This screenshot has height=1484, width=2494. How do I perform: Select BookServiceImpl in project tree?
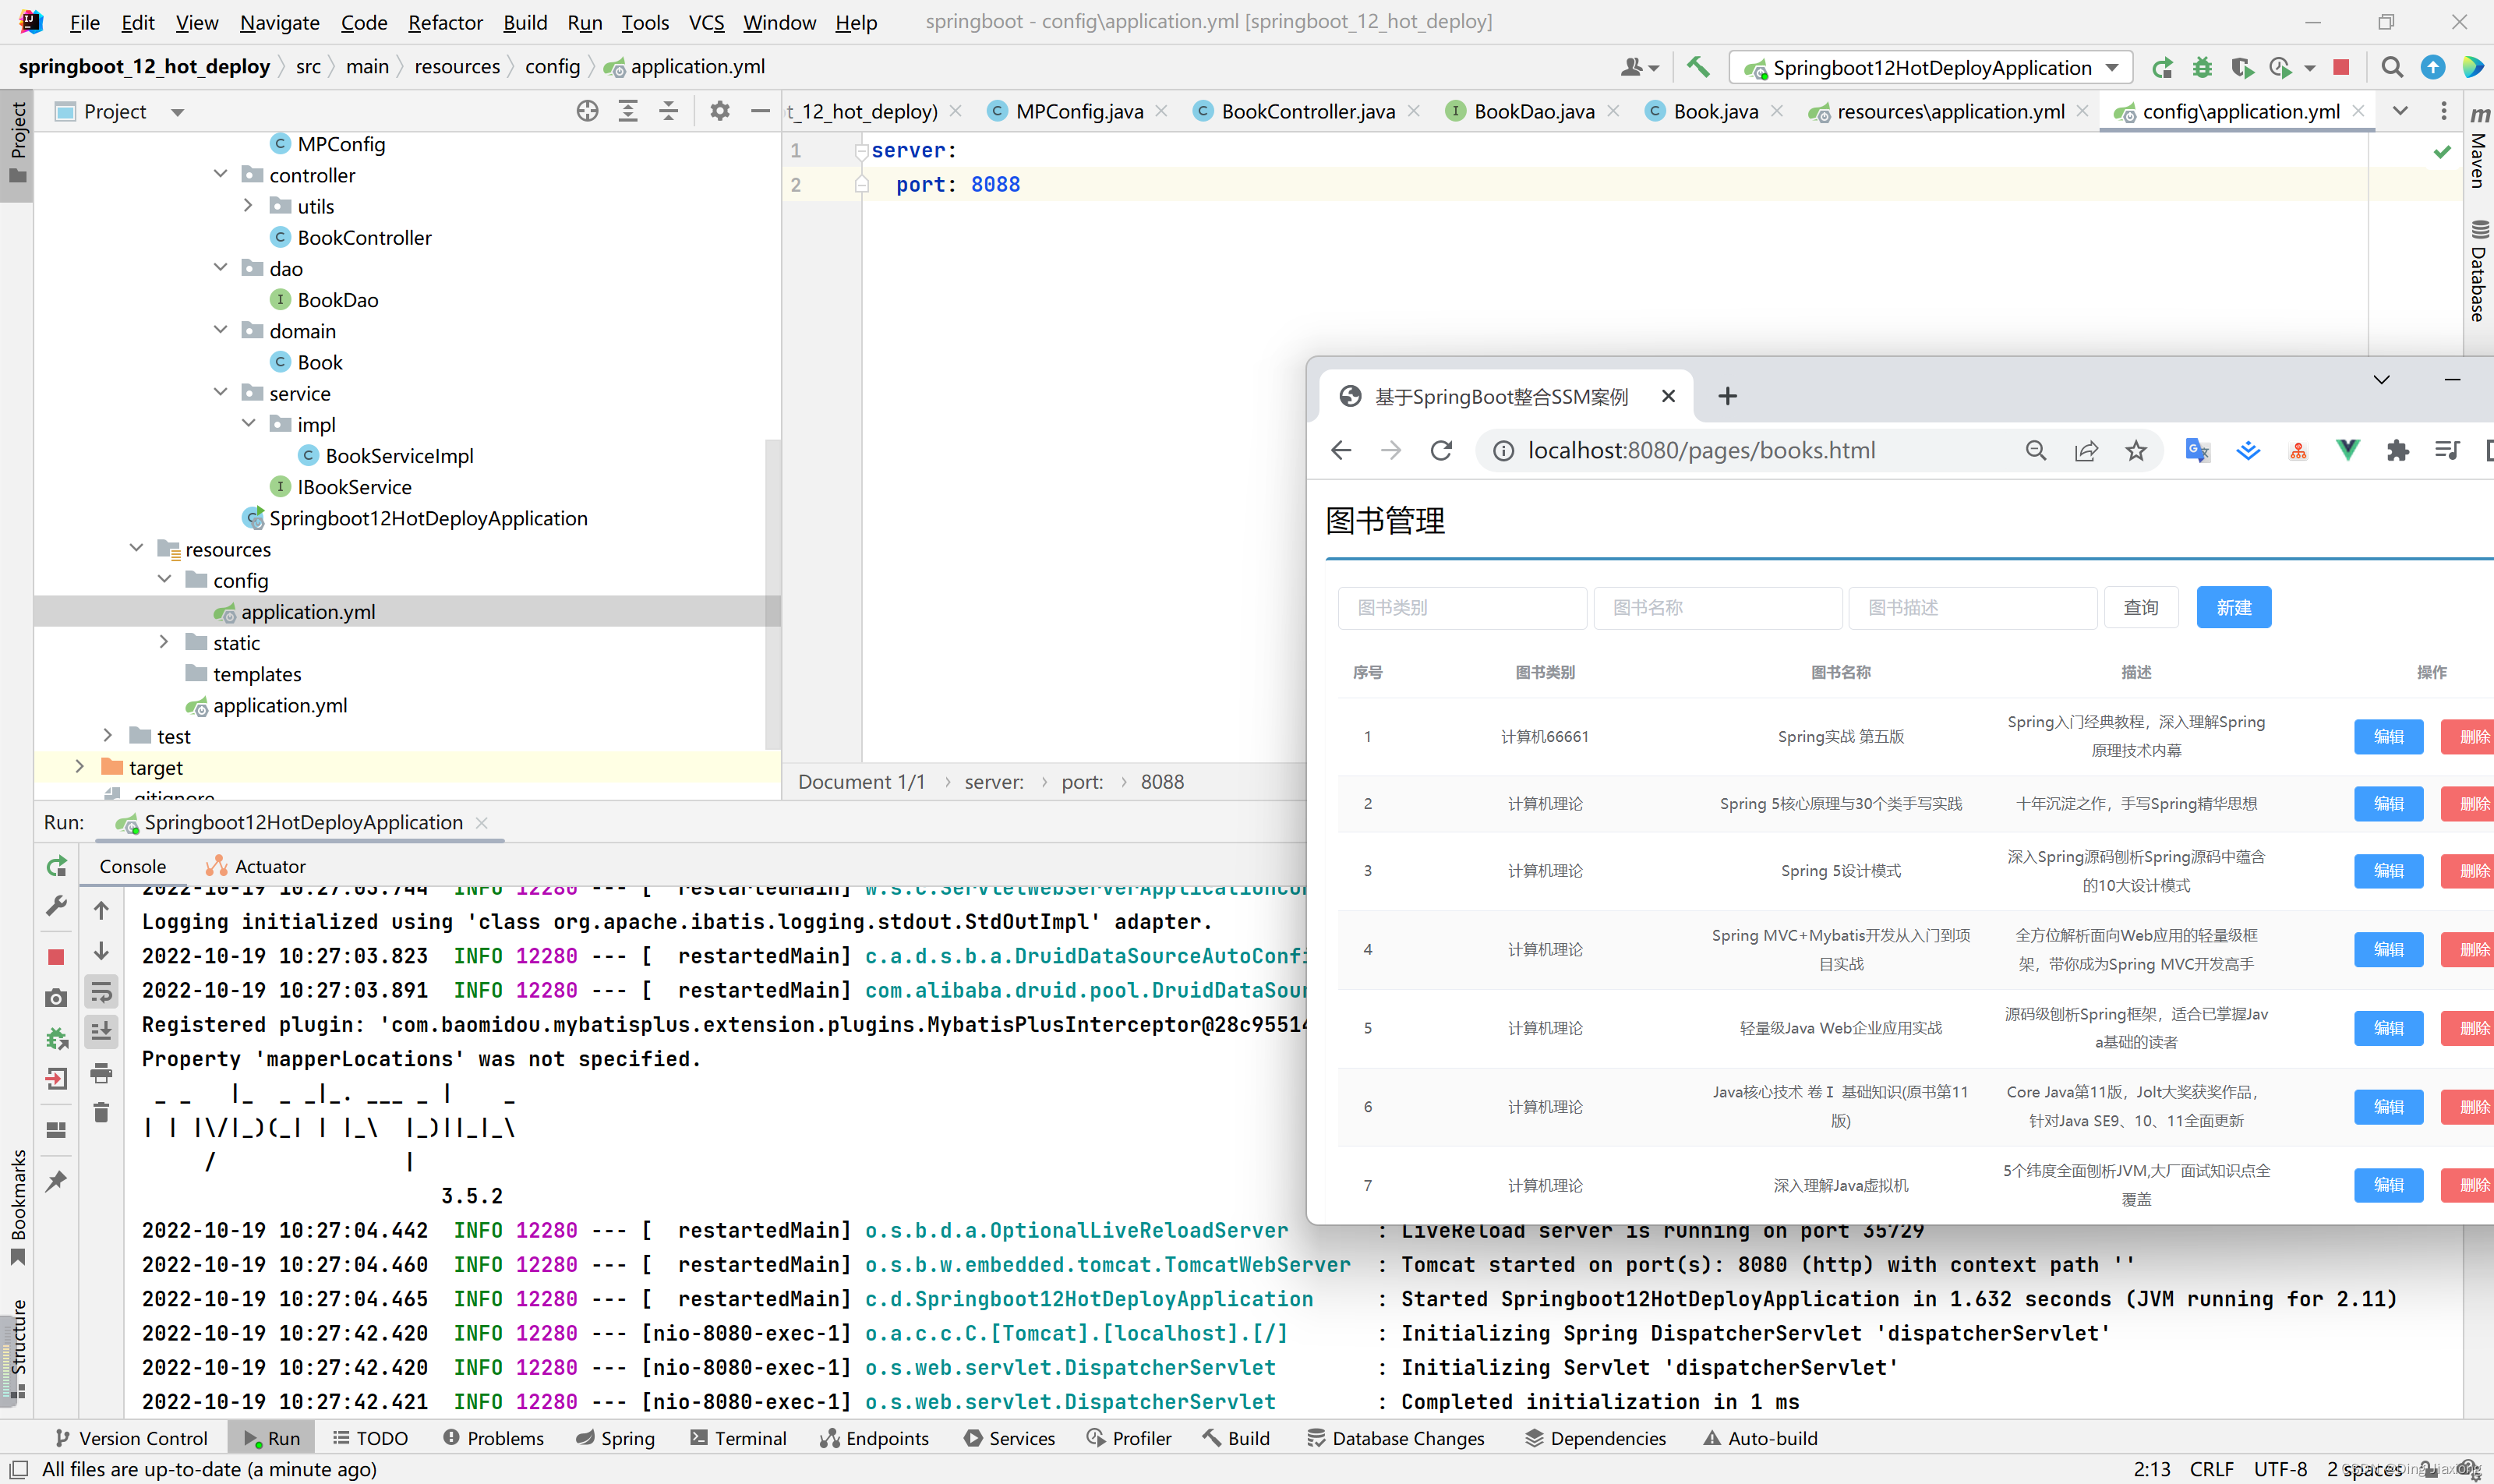click(399, 456)
